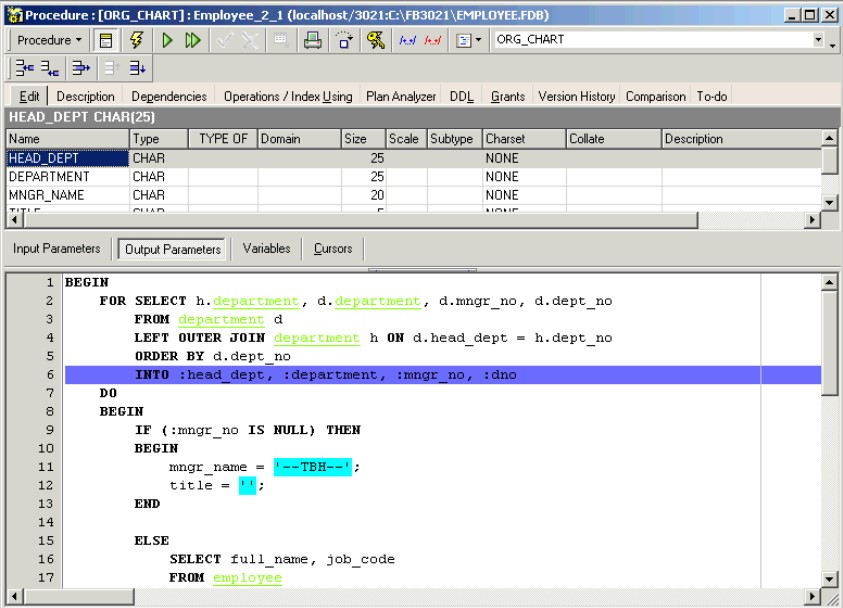Open grants via yellow keys icon
843x608 pixels.
tap(376, 40)
